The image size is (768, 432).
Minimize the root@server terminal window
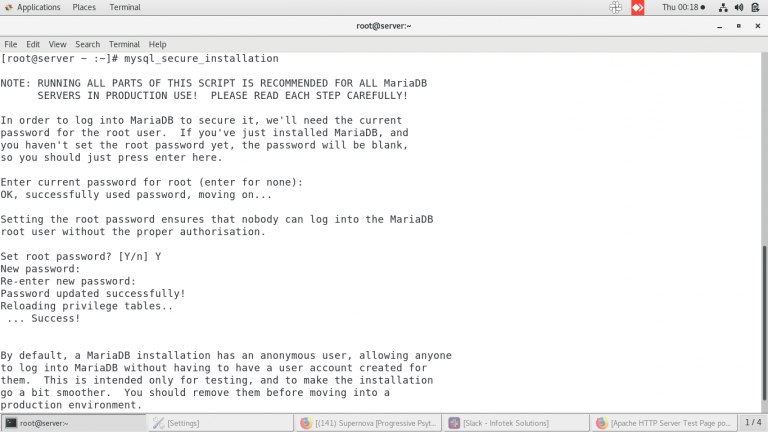click(720, 26)
